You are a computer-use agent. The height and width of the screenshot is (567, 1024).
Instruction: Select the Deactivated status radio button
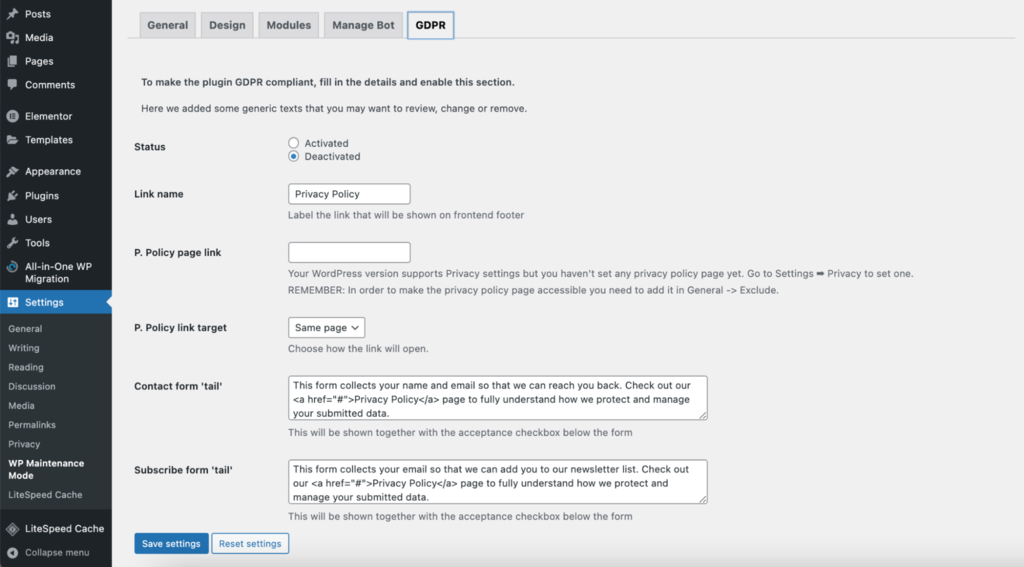click(294, 156)
